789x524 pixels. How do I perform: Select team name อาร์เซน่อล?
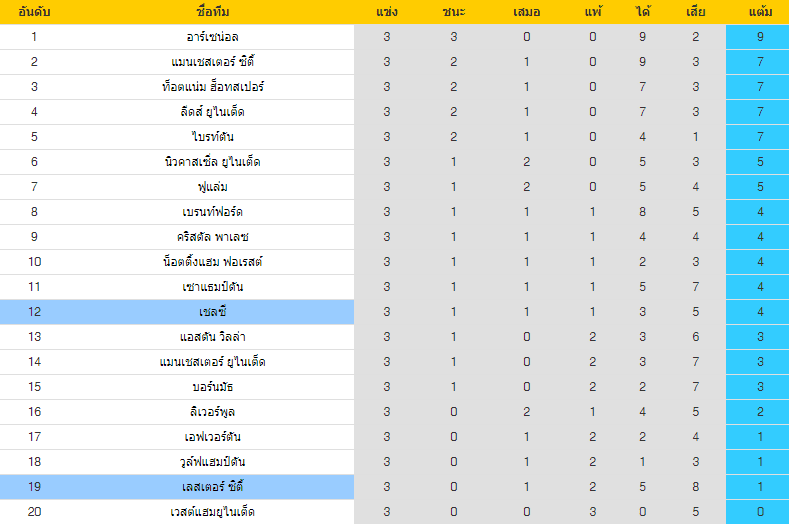coord(212,37)
